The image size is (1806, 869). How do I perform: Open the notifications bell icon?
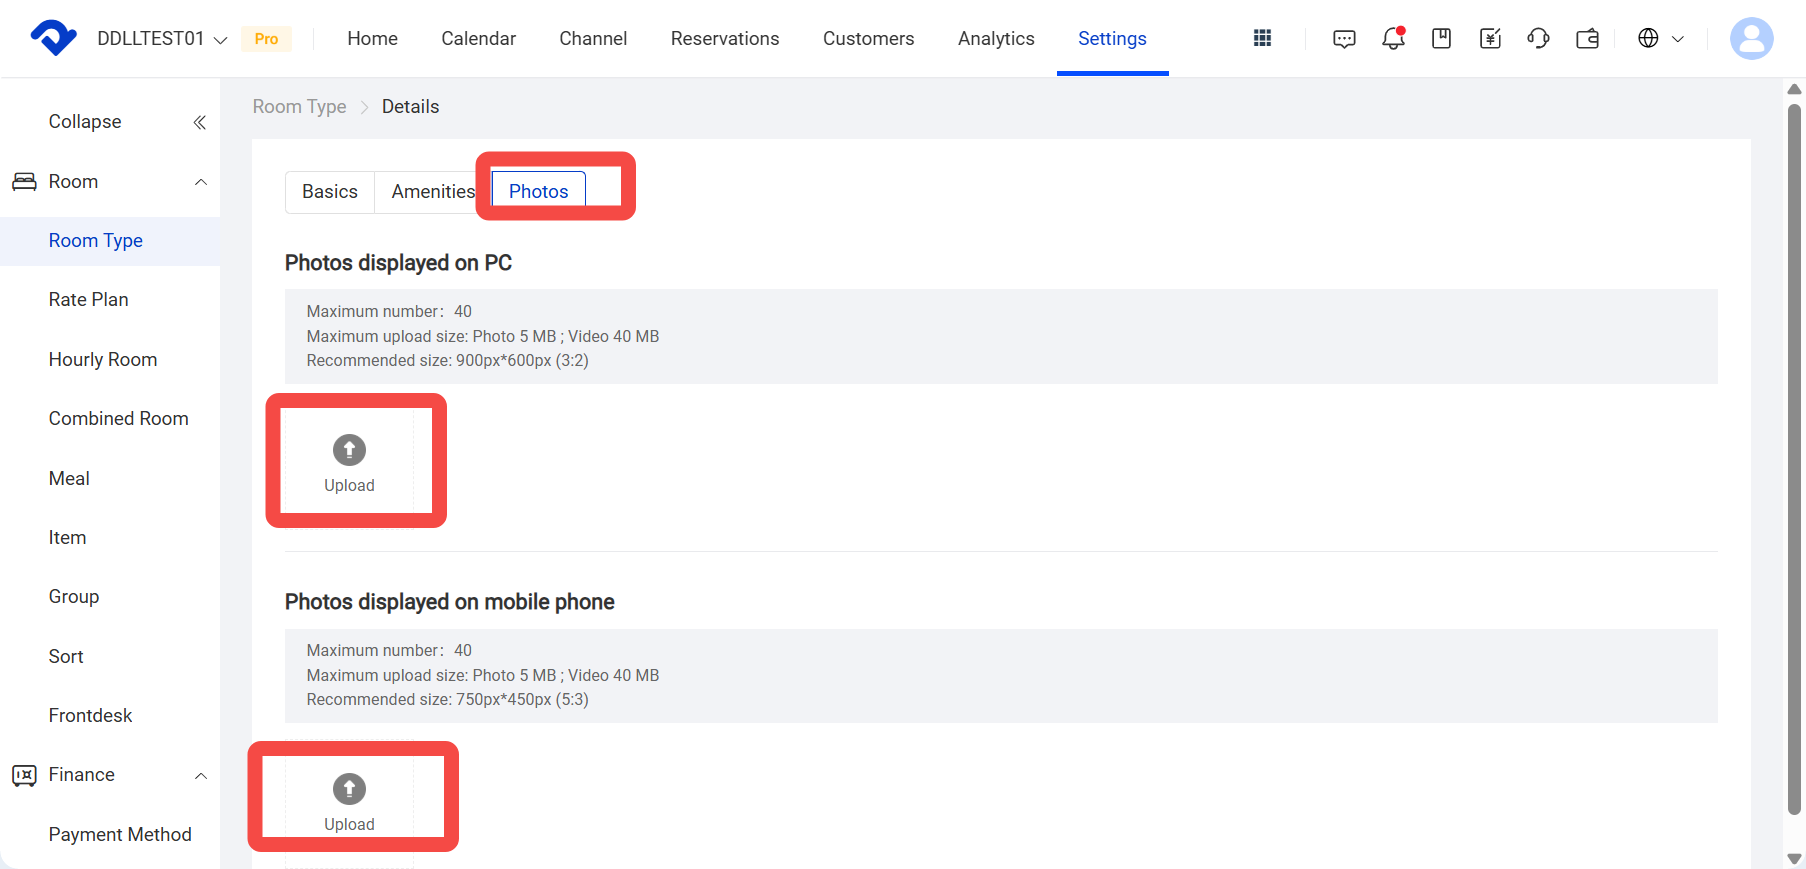tap(1393, 38)
